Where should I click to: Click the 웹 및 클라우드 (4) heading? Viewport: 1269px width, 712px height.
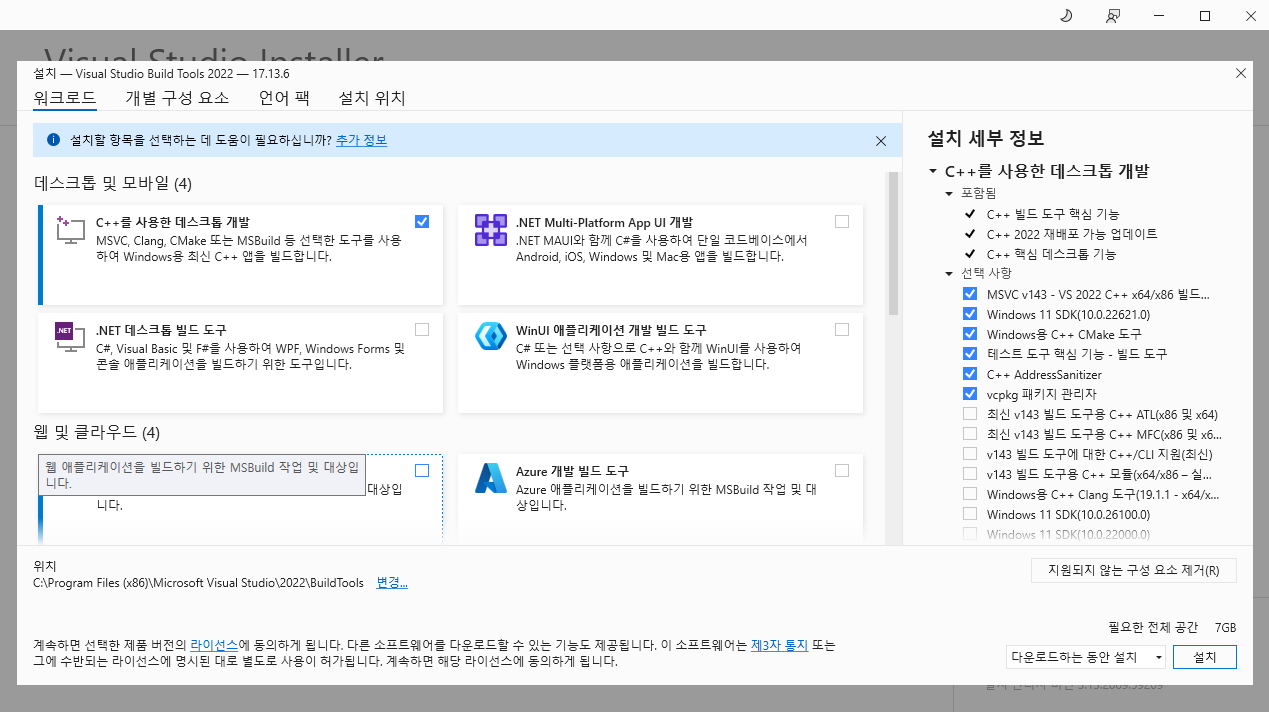click(97, 433)
